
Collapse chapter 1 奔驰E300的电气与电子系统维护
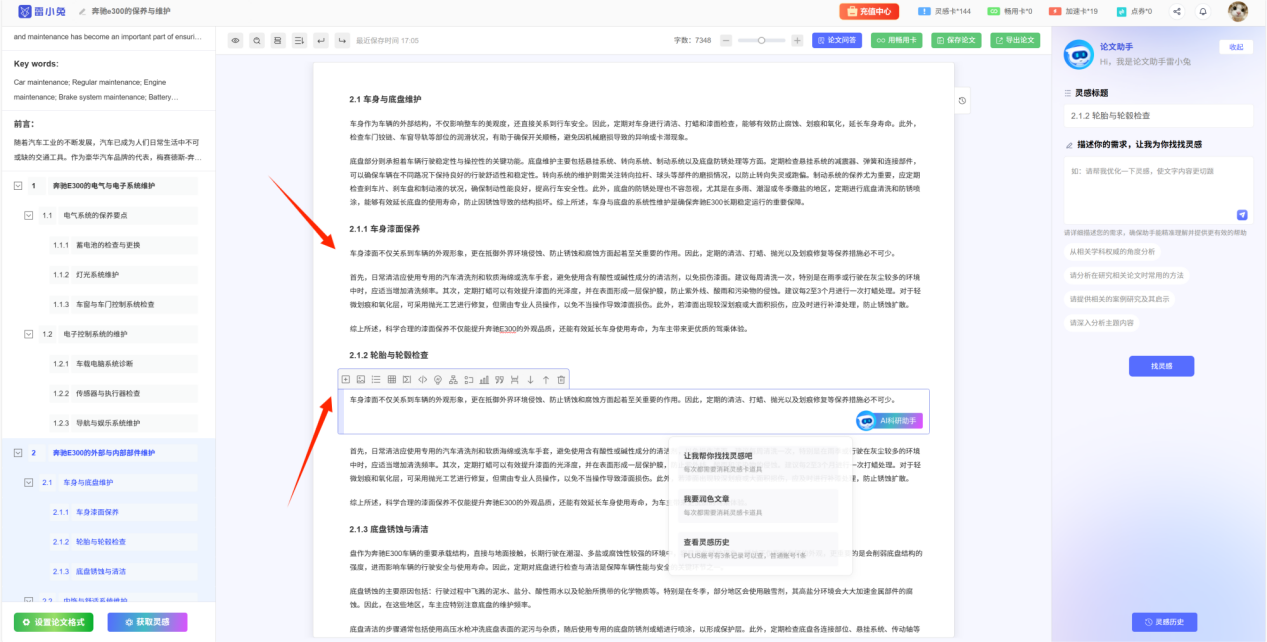(18, 186)
